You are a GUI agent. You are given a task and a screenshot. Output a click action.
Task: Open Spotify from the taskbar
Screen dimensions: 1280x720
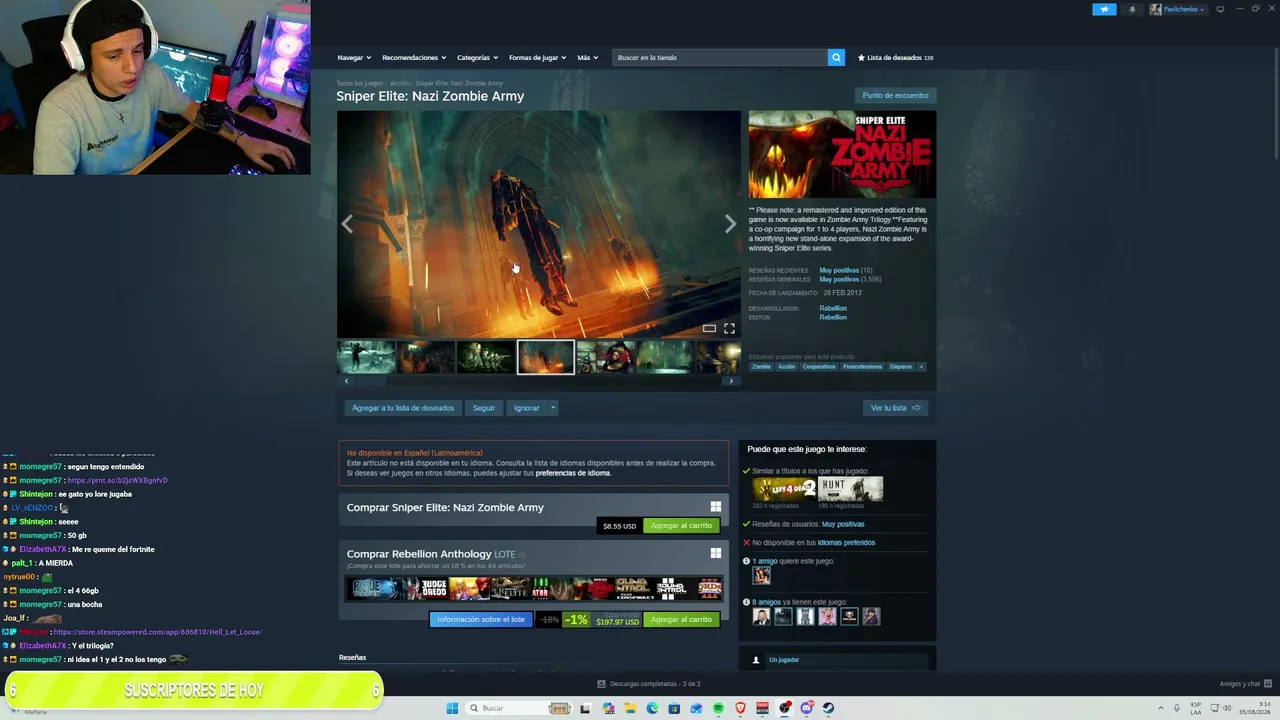(x=718, y=708)
